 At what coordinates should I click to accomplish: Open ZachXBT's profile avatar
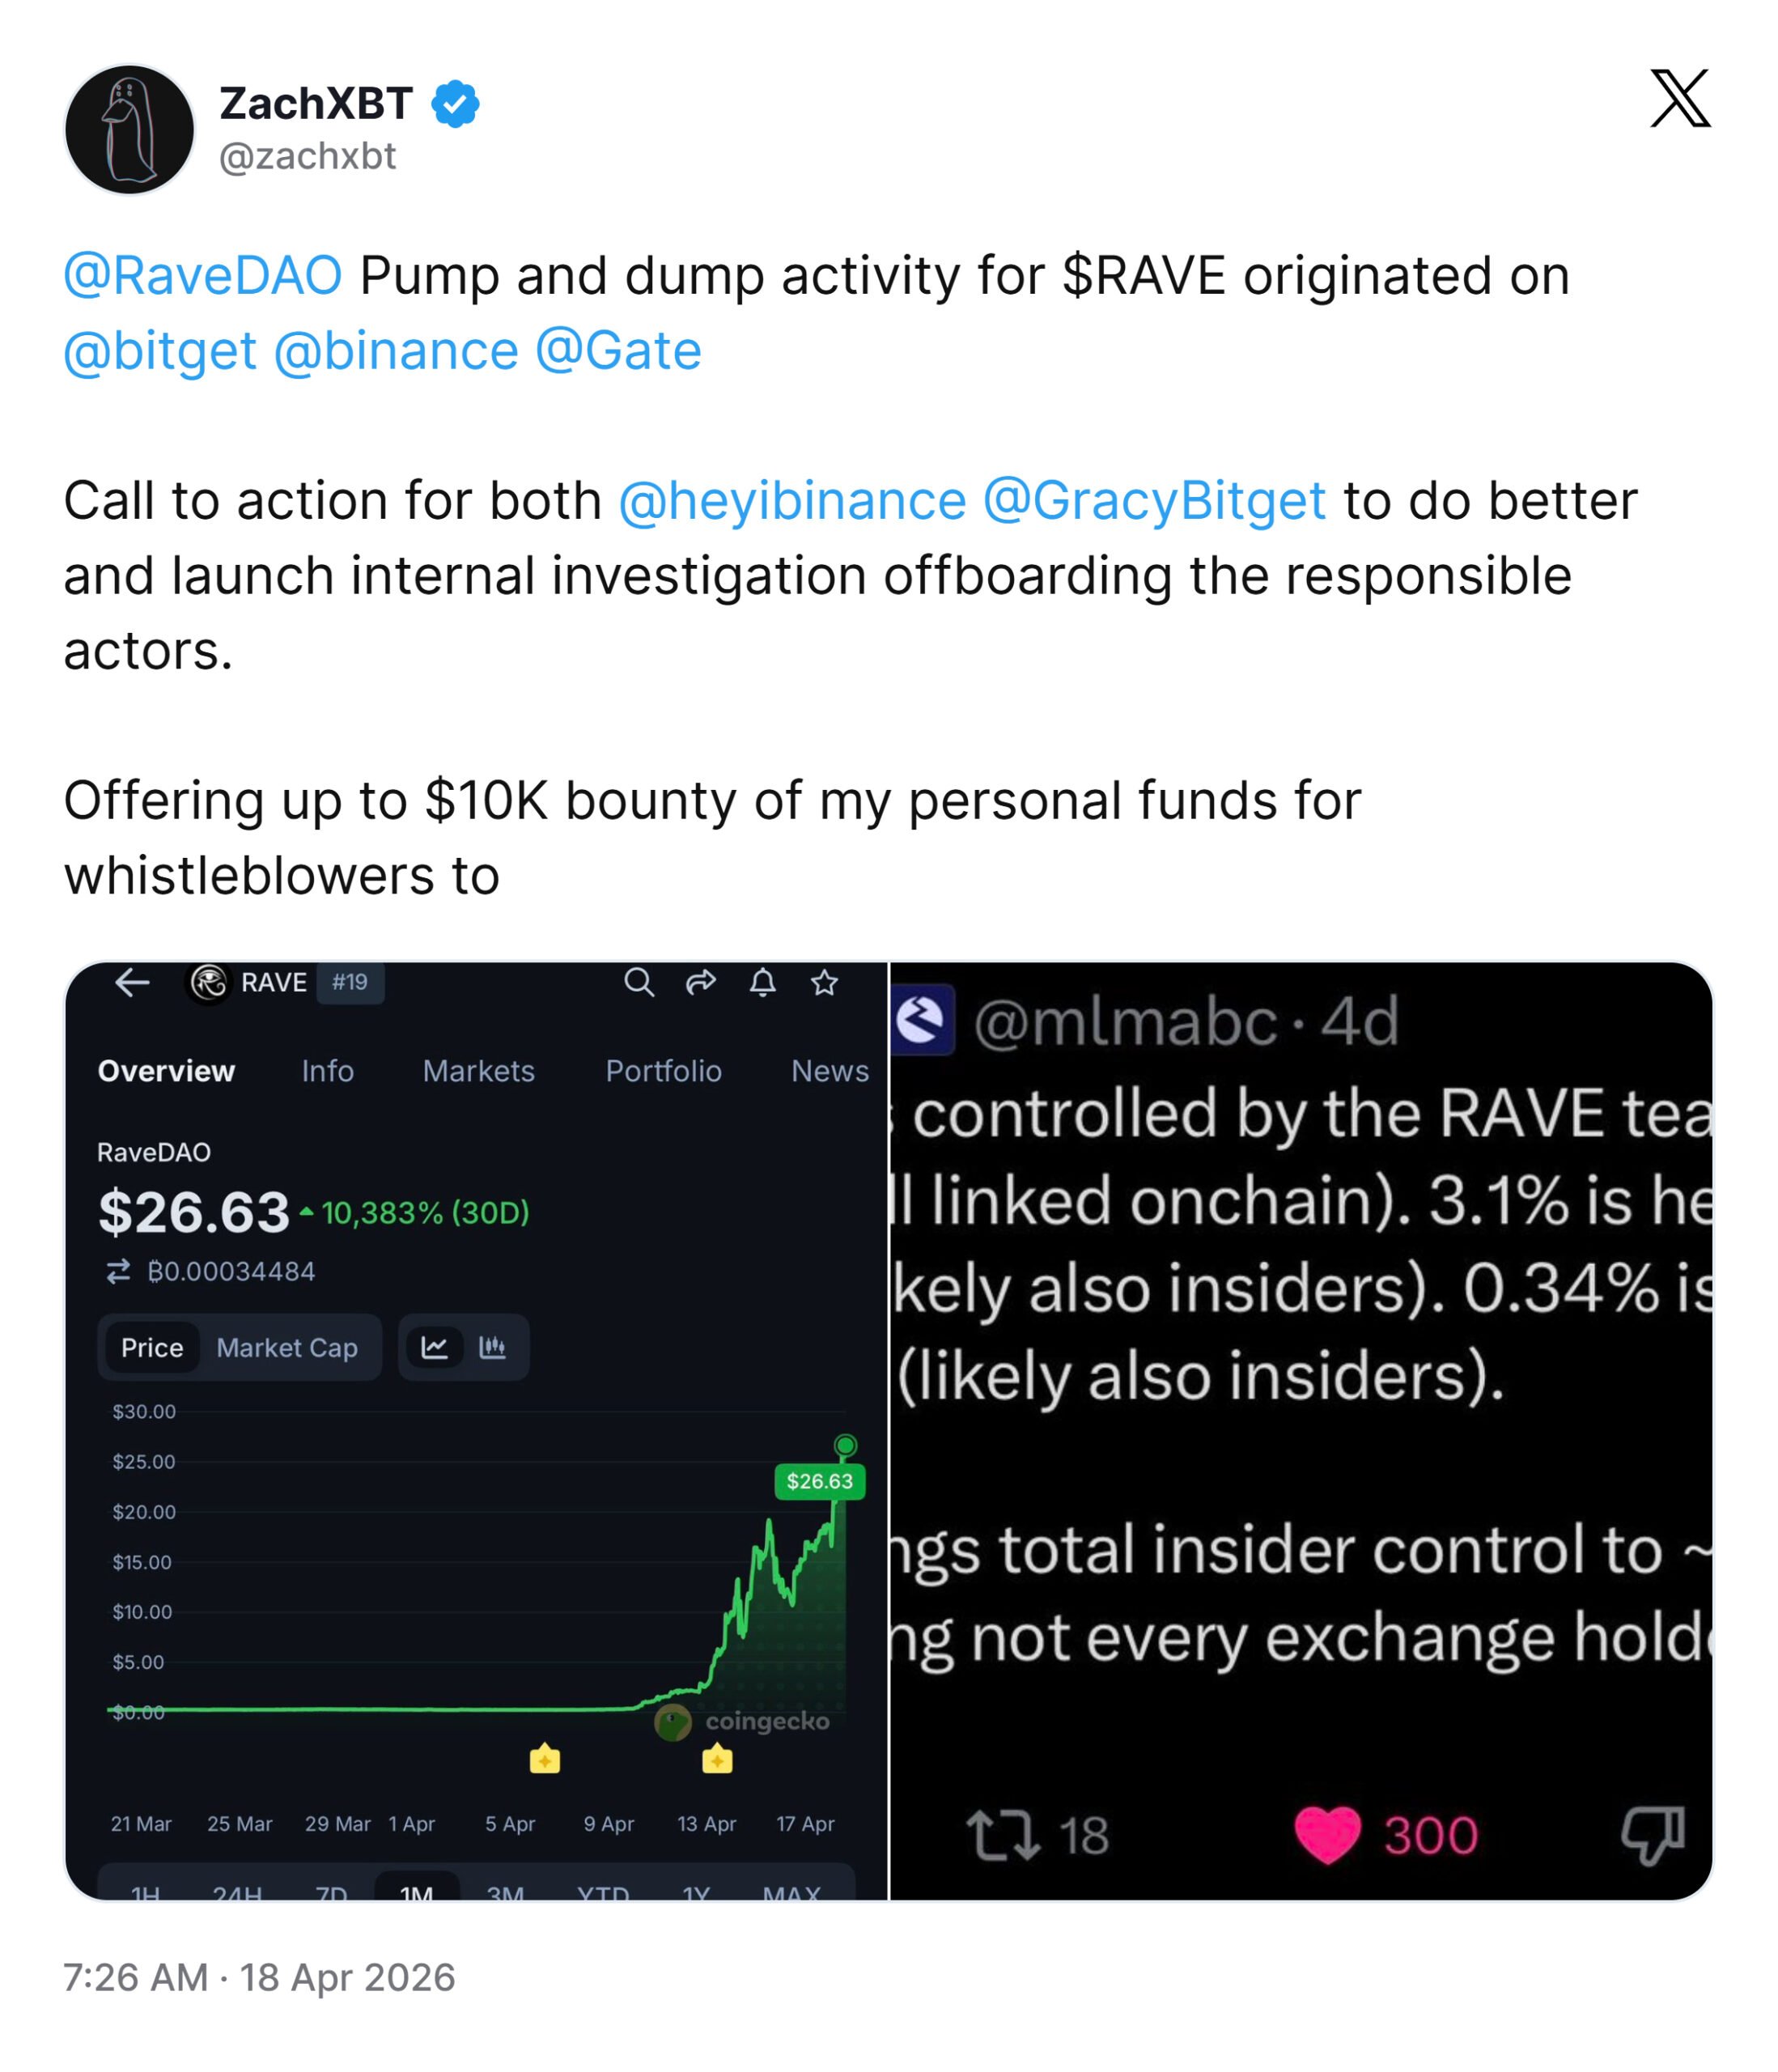(129, 129)
